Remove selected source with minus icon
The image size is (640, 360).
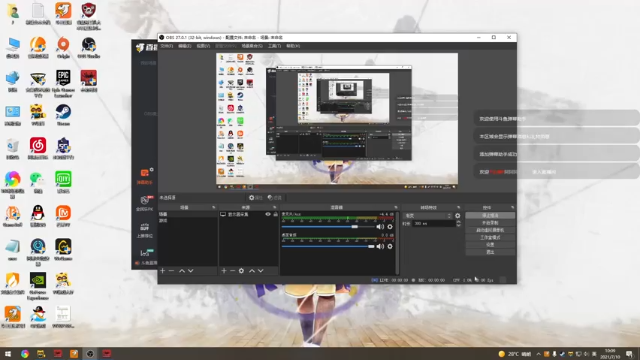232,271
